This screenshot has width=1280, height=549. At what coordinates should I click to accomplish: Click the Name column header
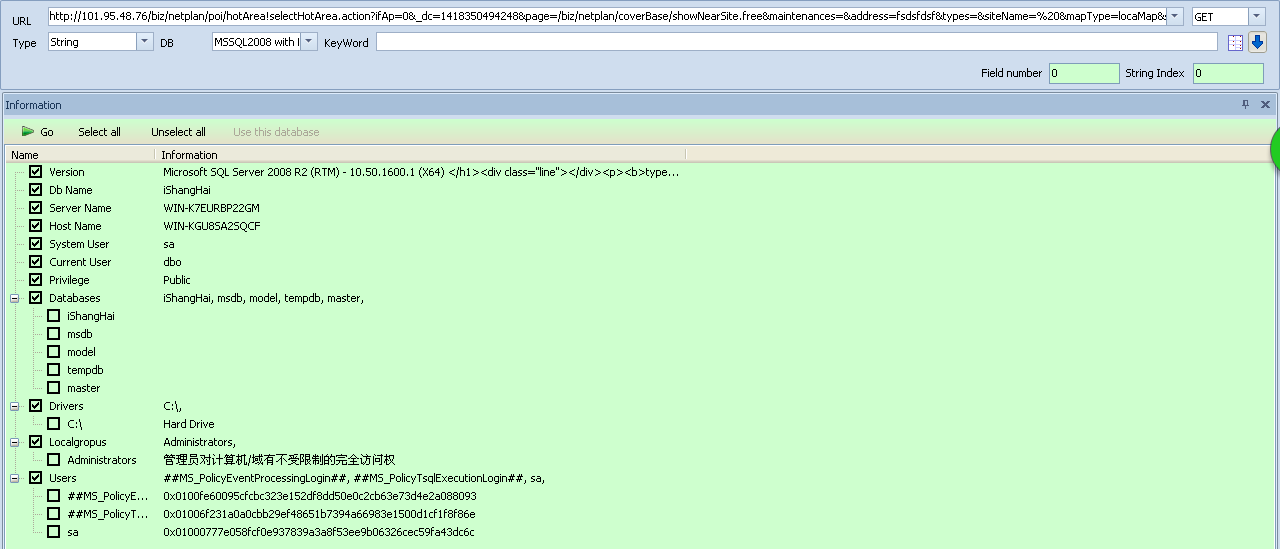coord(80,155)
